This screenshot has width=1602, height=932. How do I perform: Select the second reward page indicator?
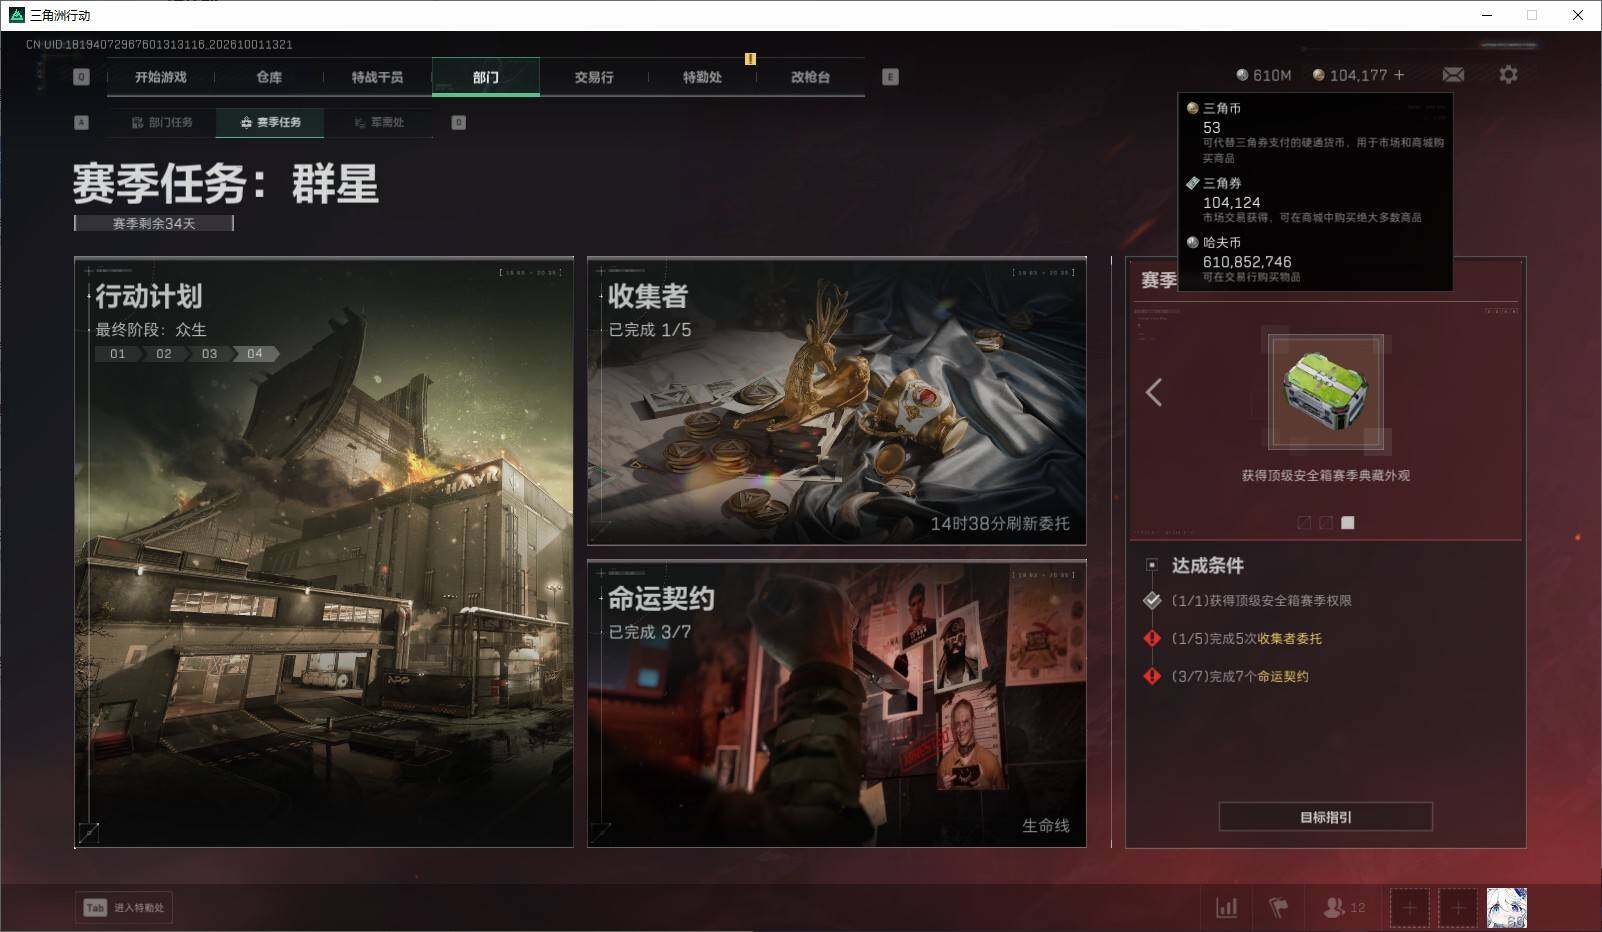click(1326, 523)
